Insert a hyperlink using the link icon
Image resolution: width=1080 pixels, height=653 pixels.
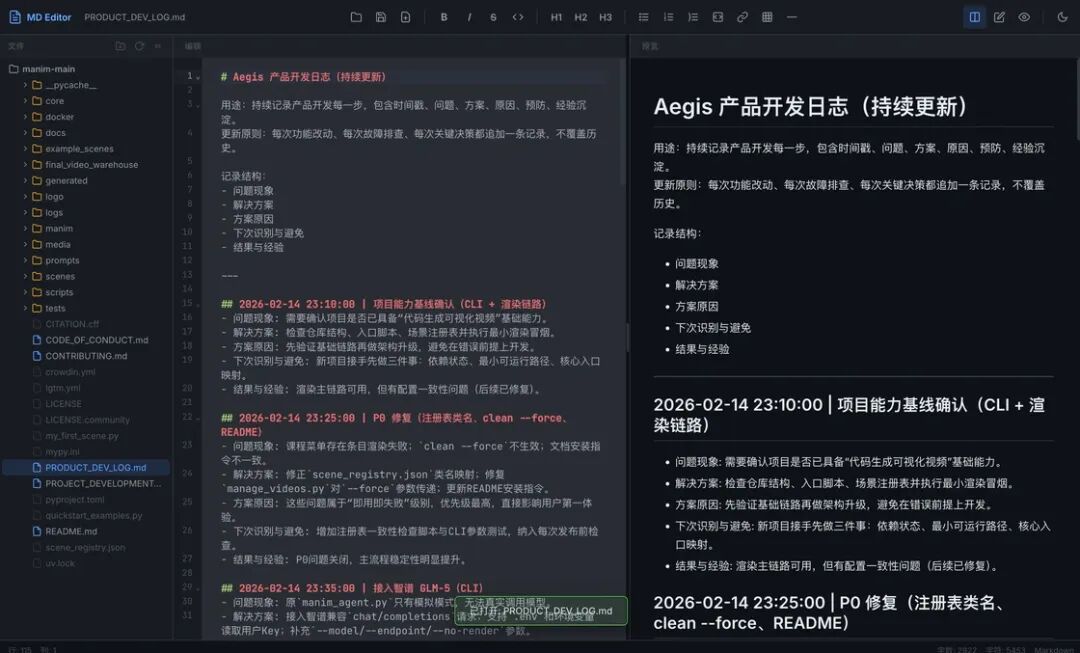coord(742,17)
